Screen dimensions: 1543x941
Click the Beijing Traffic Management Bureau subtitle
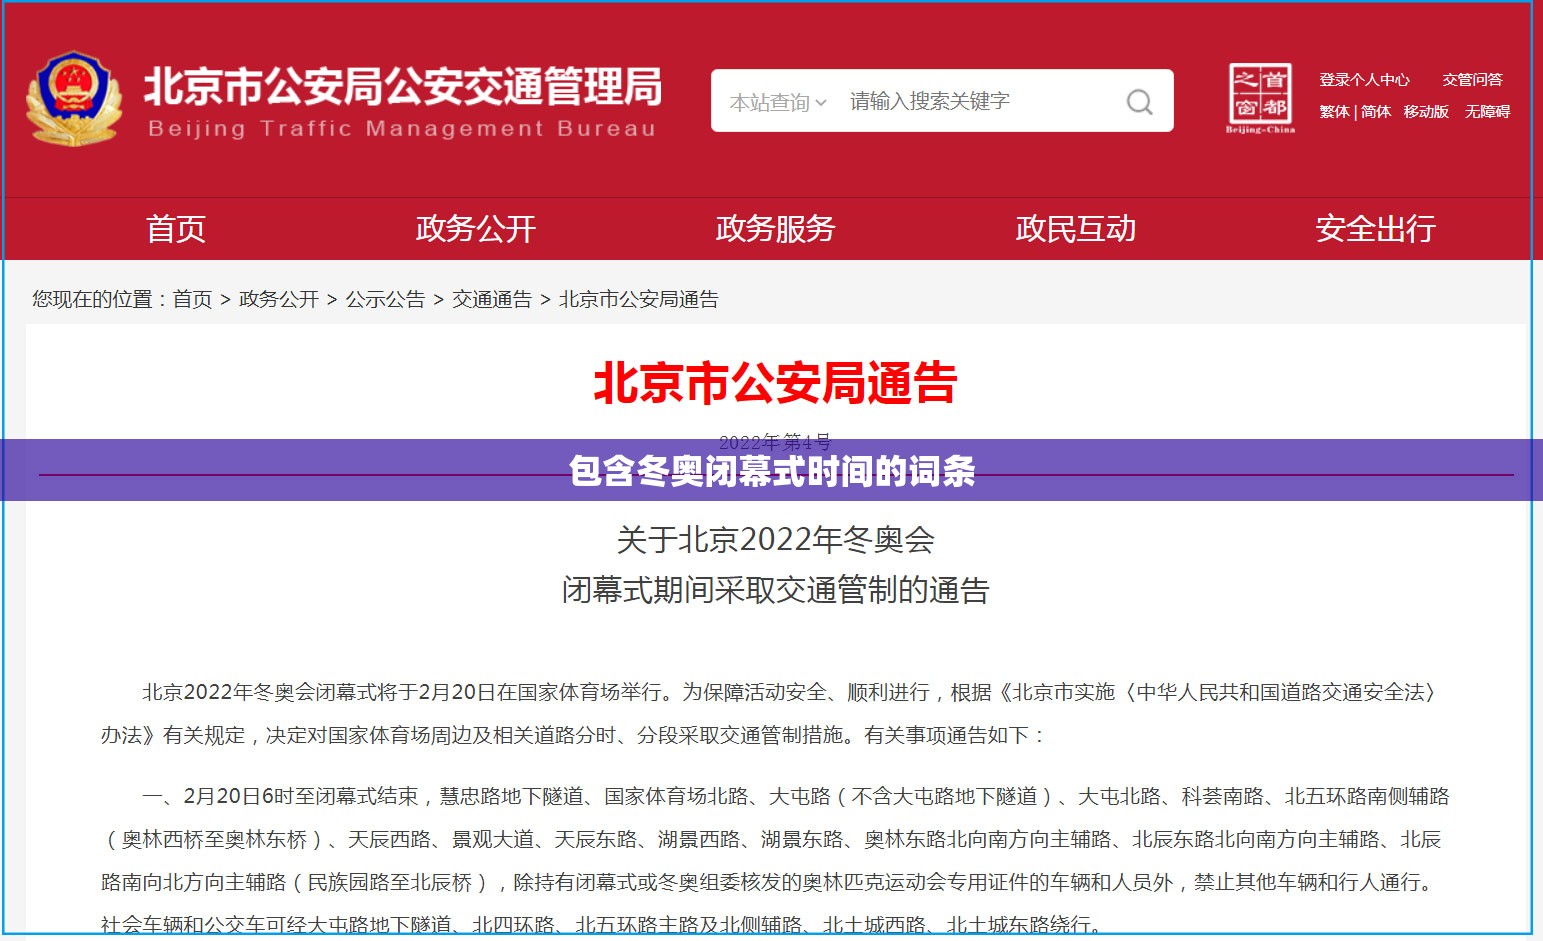coord(402,129)
